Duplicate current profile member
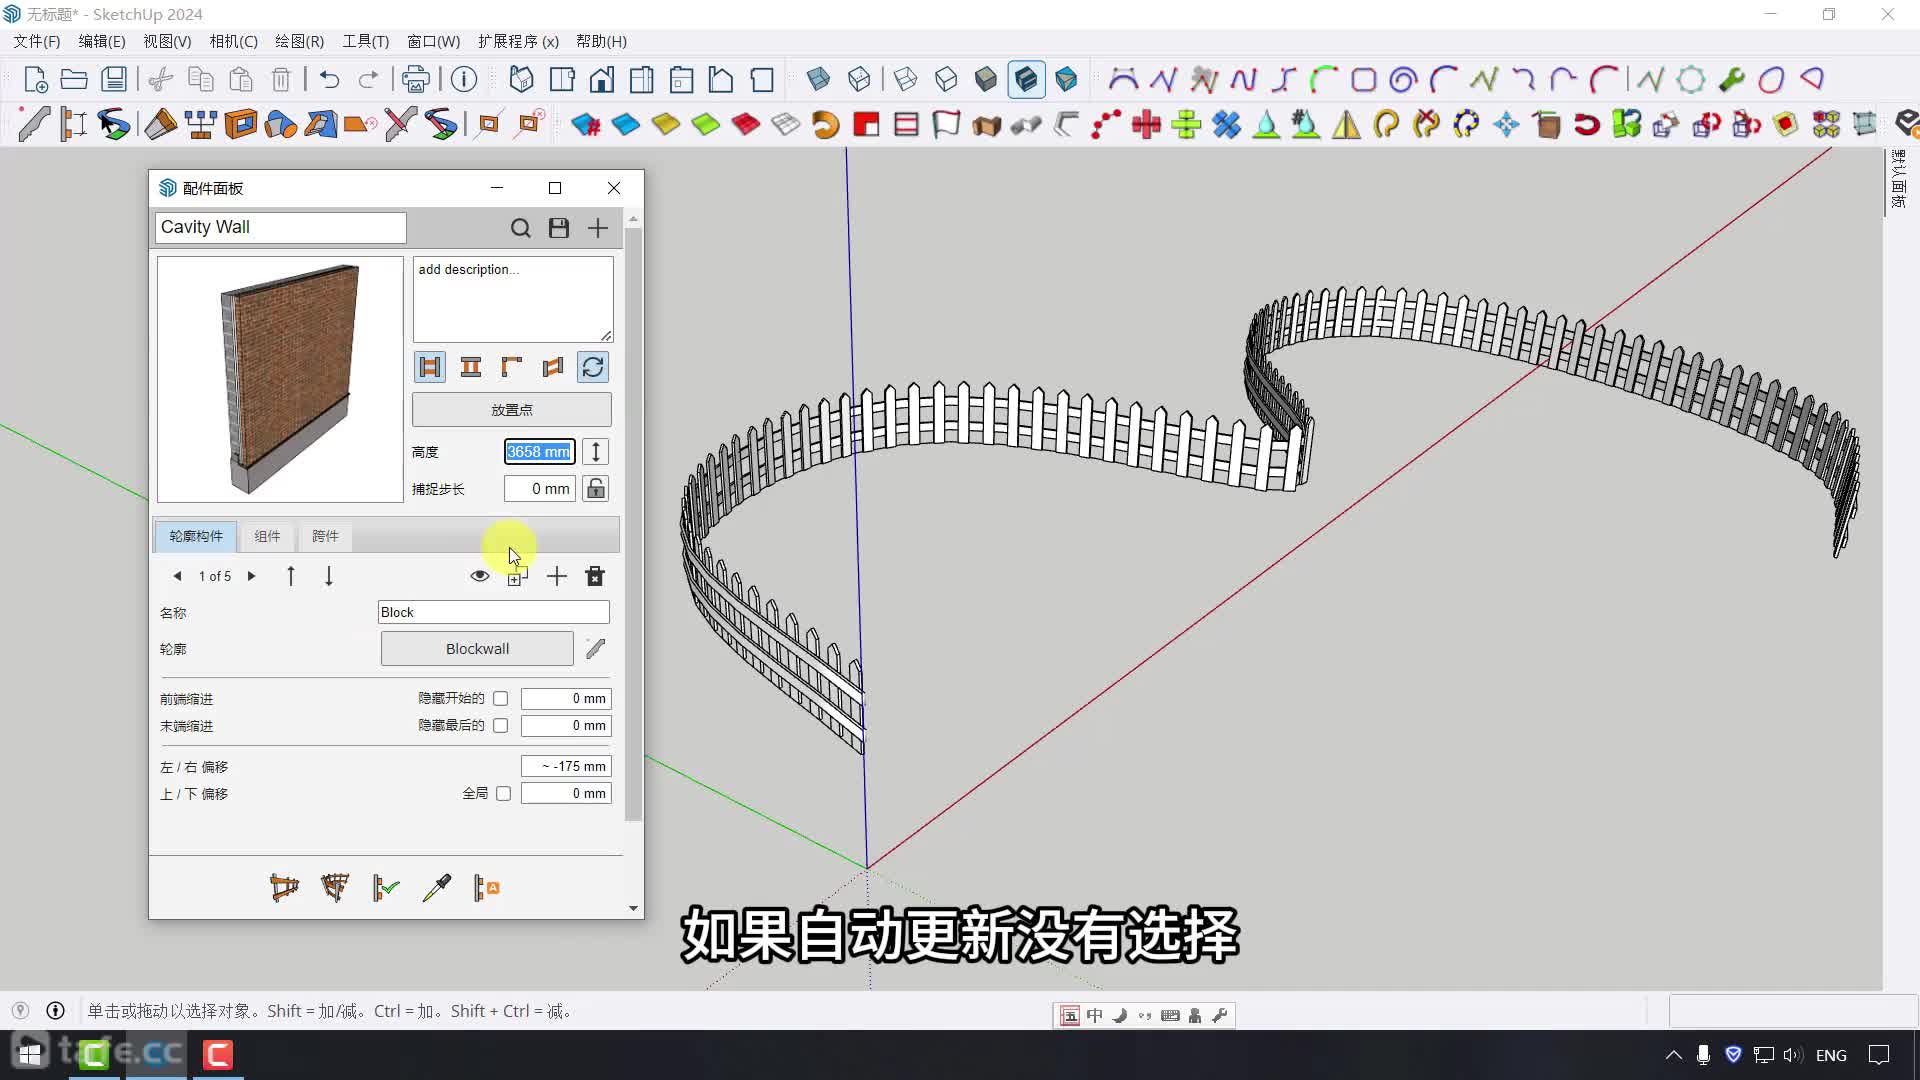Image resolution: width=1920 pixels, height=1080 pixels. click(x=517, y=576)
